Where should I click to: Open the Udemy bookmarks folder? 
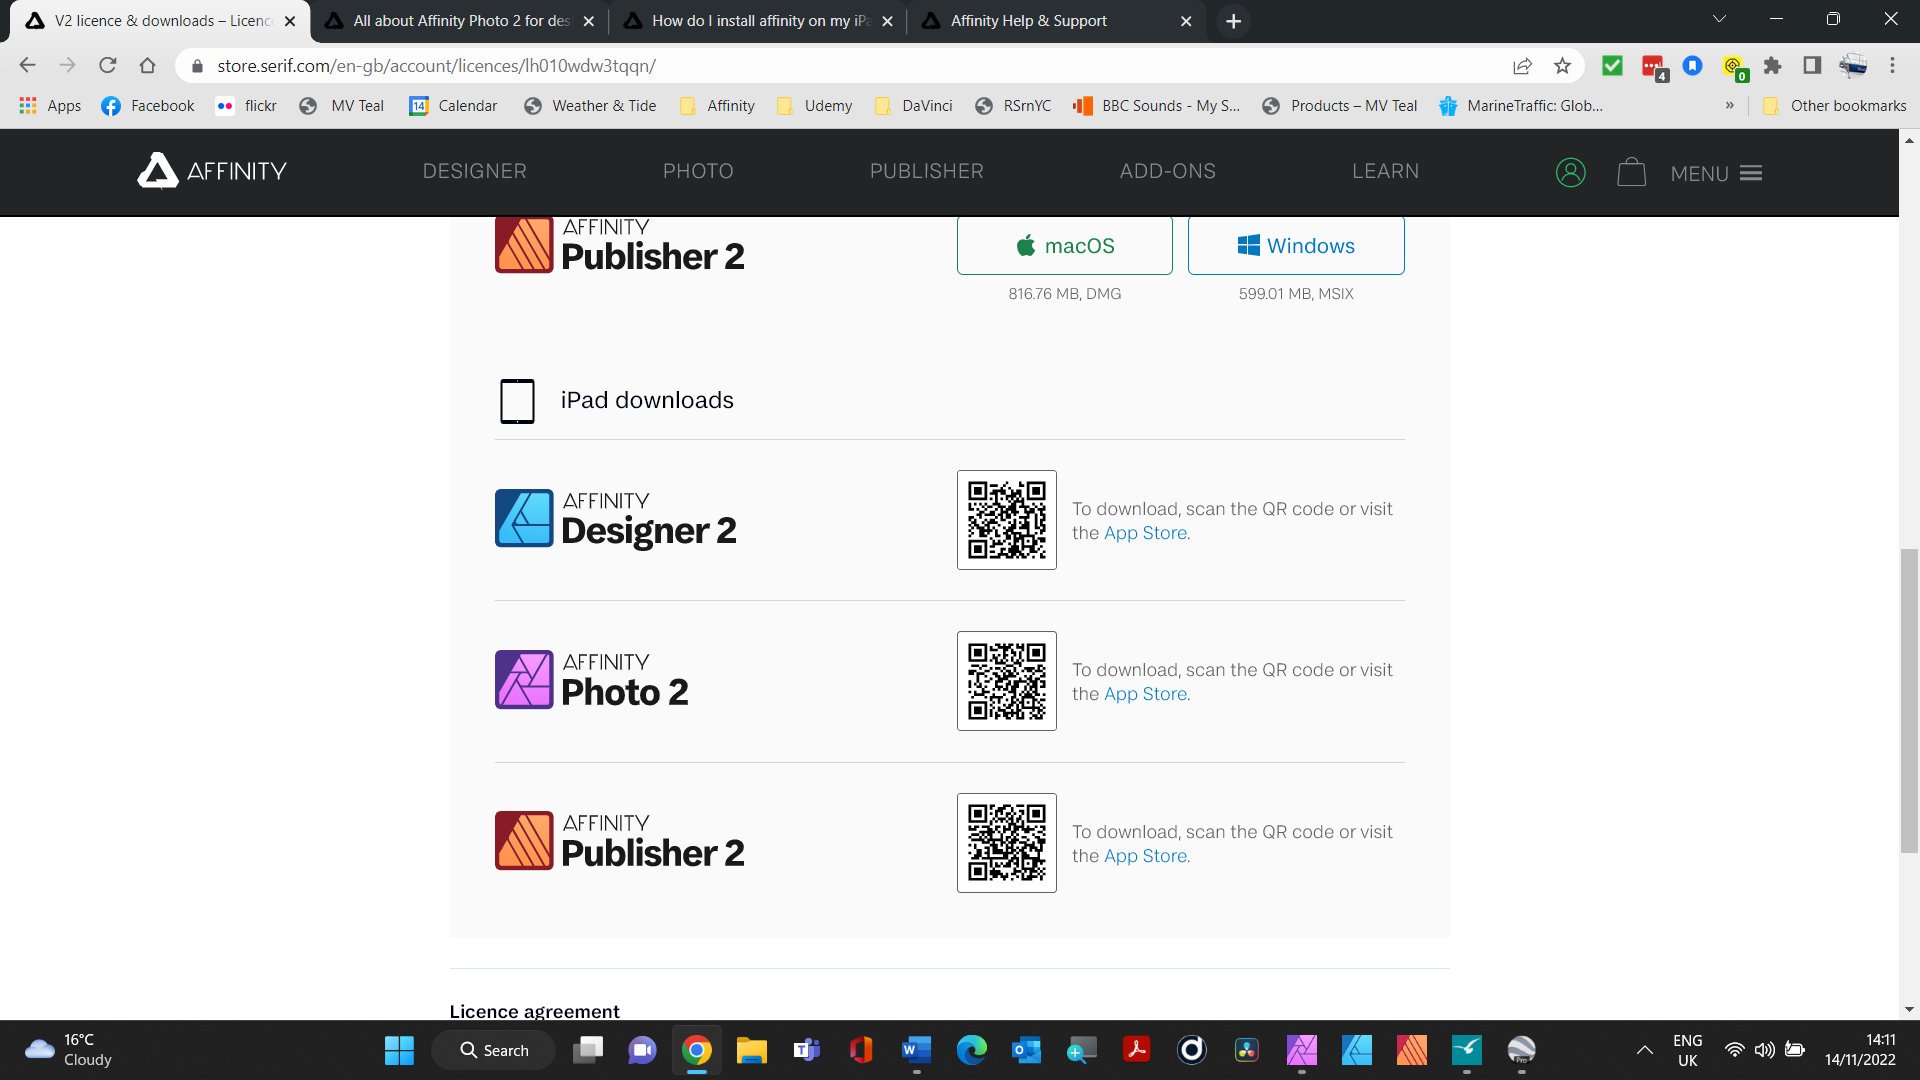coord(814,106)
